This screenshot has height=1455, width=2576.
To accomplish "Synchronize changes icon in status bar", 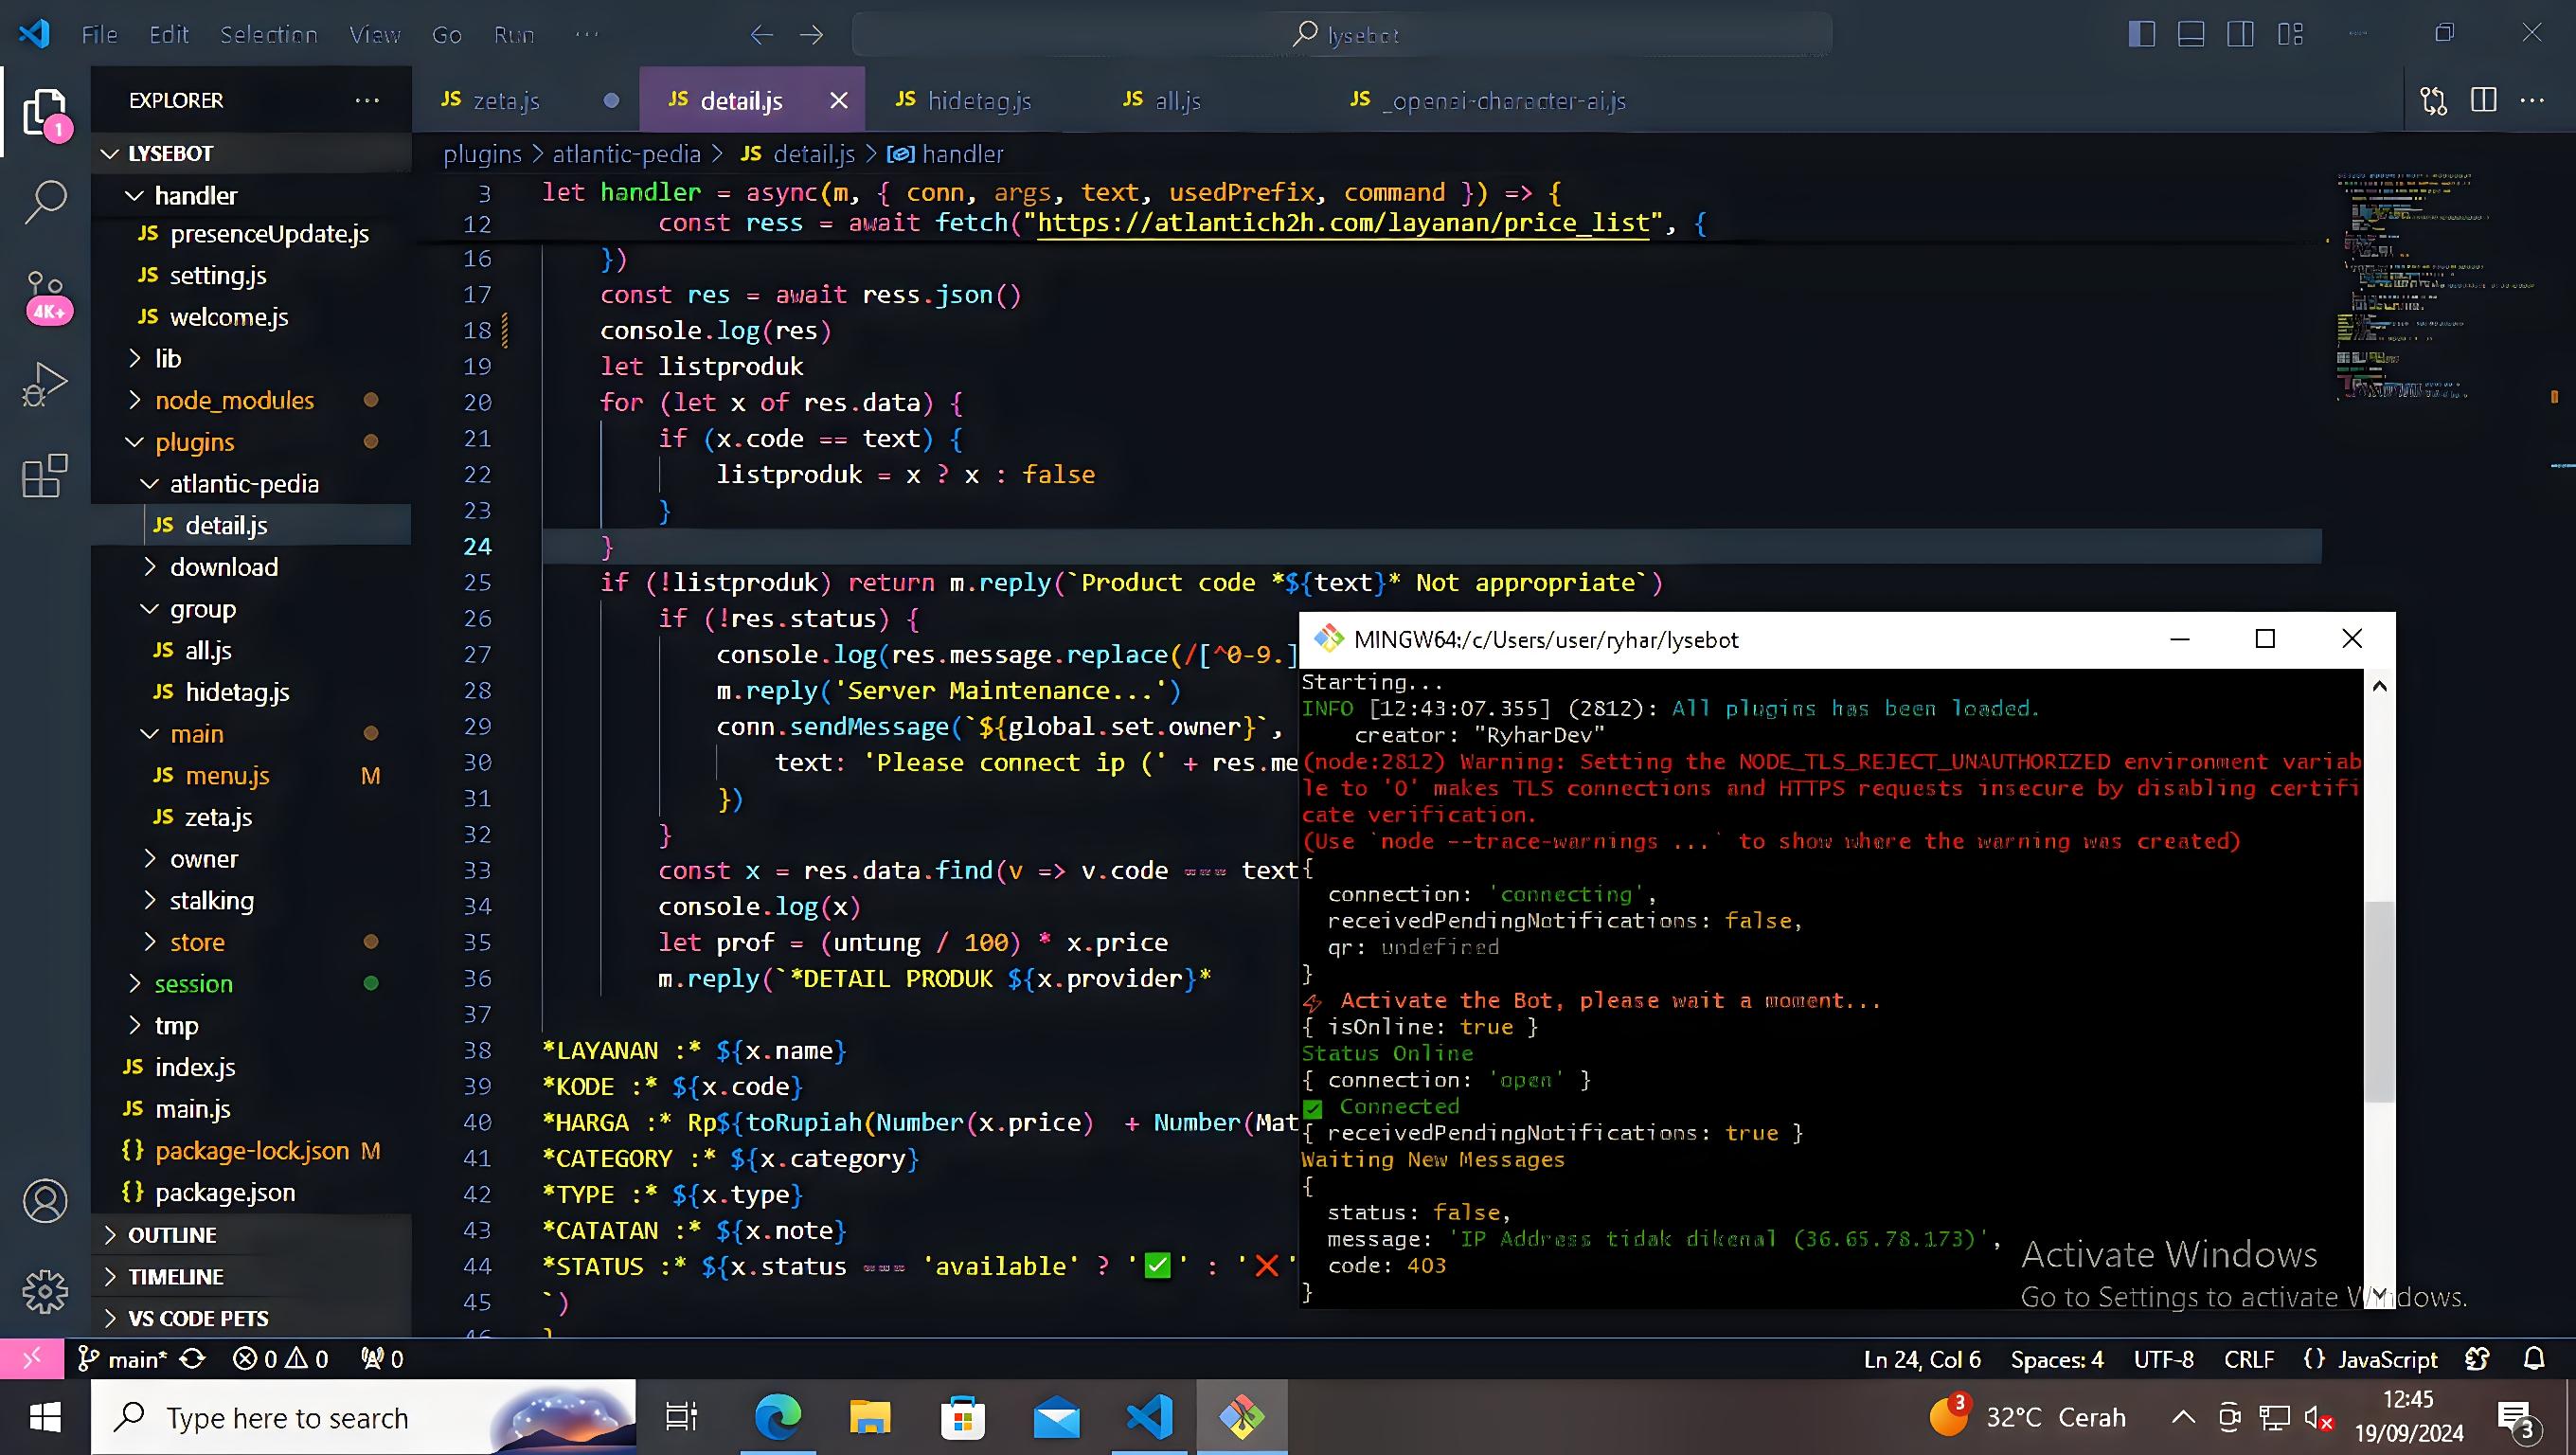I will click(x=192, y=1358).
